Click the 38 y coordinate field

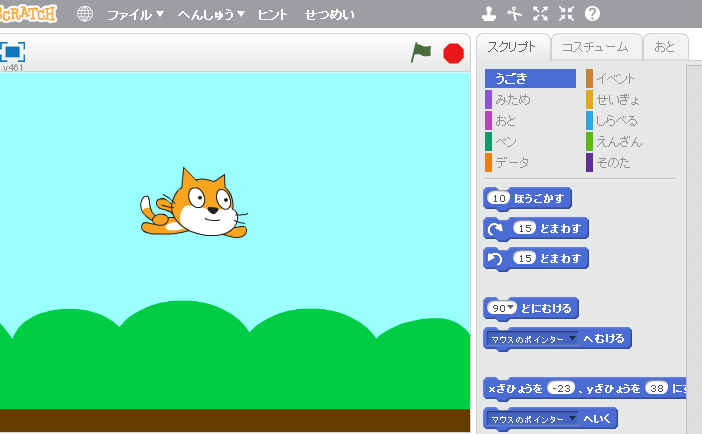click(x=657, y=388)
